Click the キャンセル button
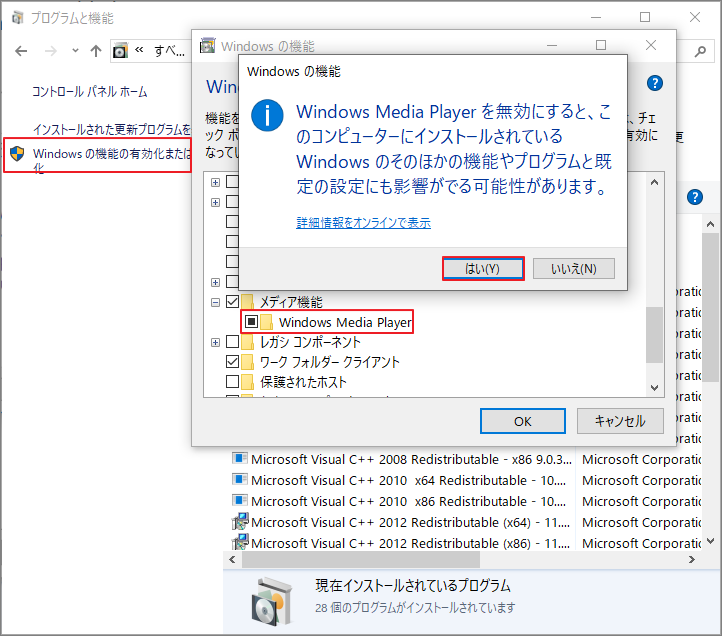722x636 pixels. [x=620, y=421]
